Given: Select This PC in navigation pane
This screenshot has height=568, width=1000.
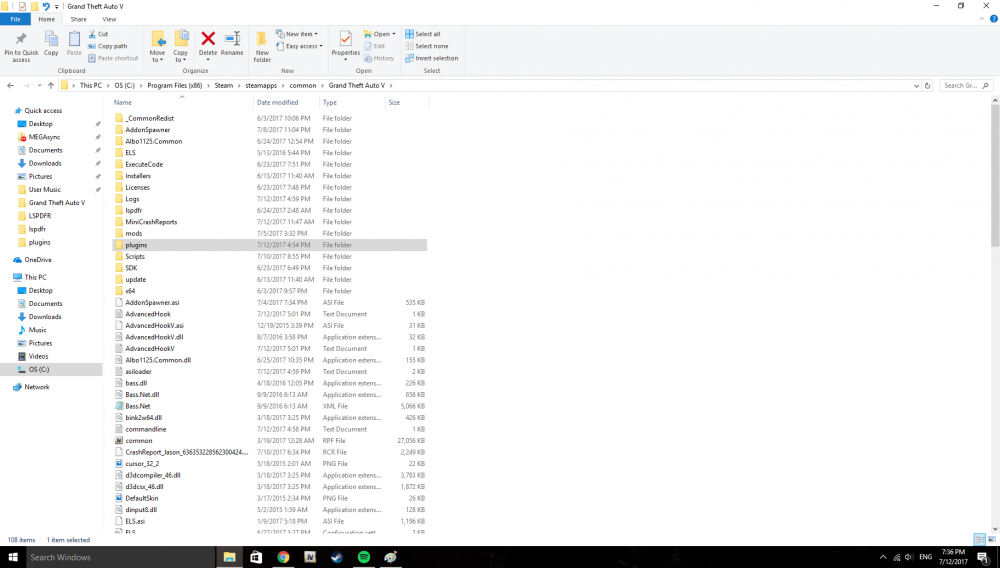Looking at the screenshot, I should pos(35,277).
